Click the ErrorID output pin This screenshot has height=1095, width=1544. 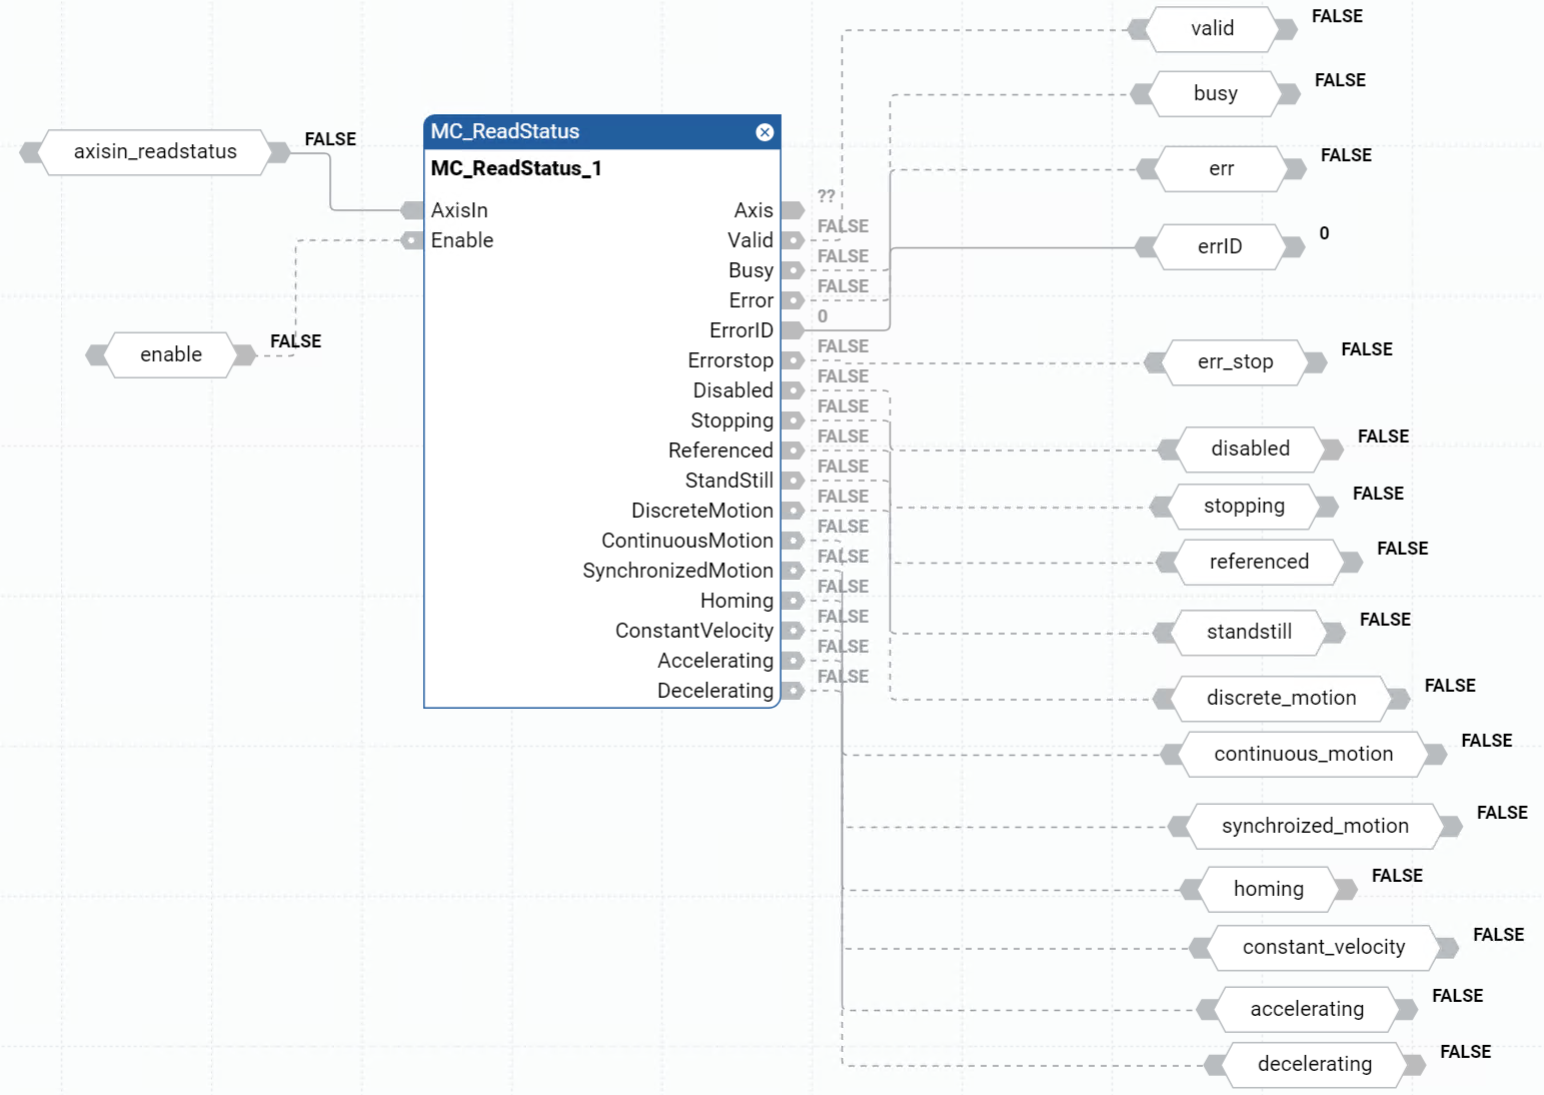point(792,330)
